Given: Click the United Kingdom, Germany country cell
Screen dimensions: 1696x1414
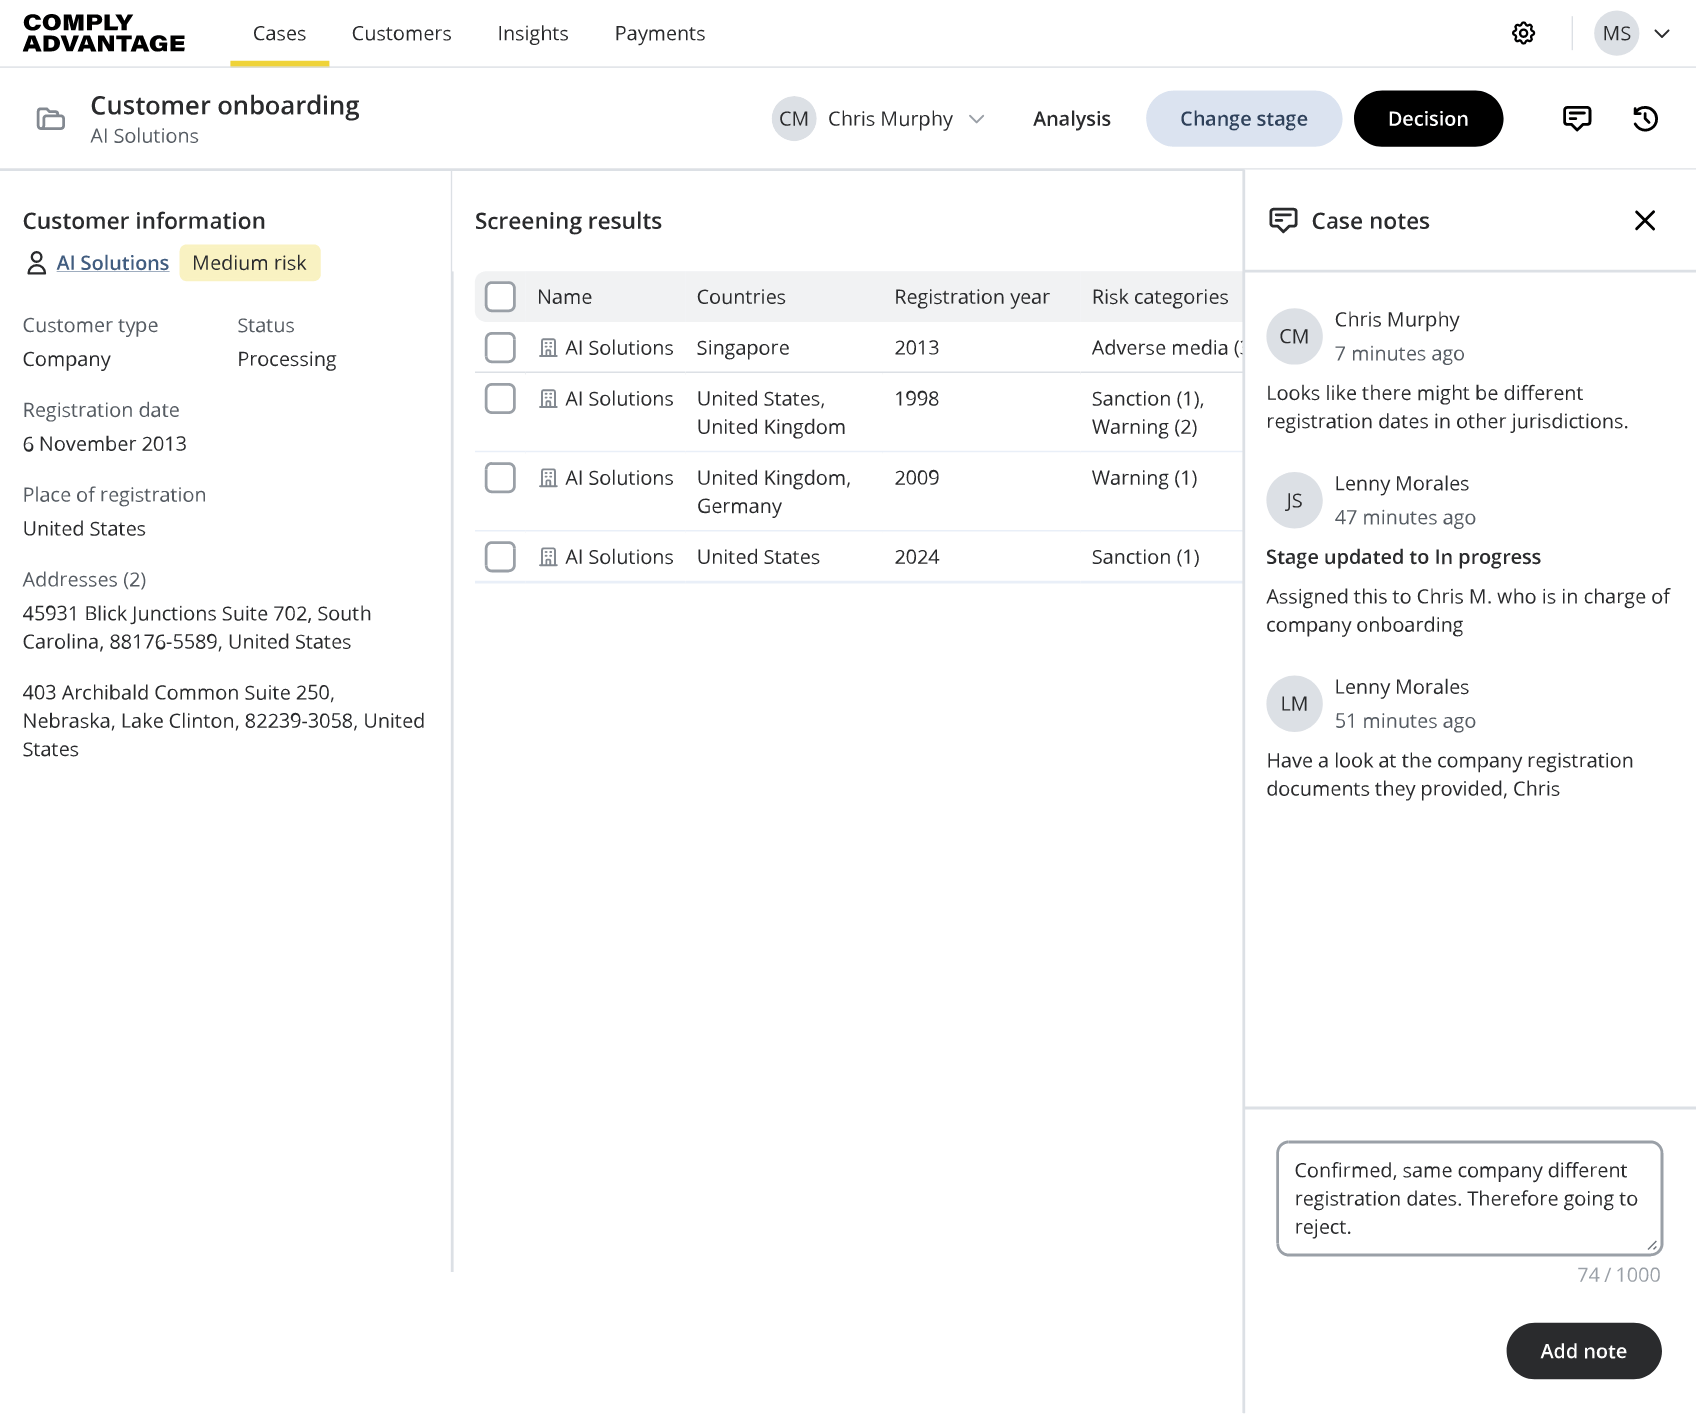Looking at the screenshot, I should click(x=774, y=492).
